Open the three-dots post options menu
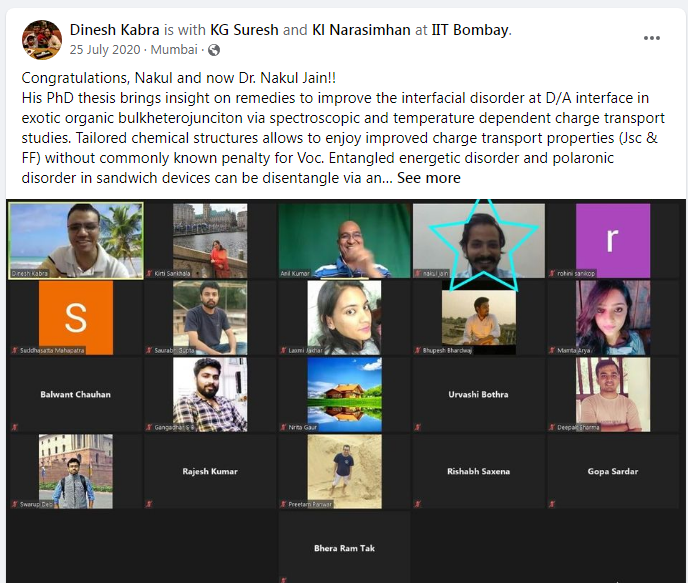The height and width of the screenshot is (583, 688). [652, 38]
